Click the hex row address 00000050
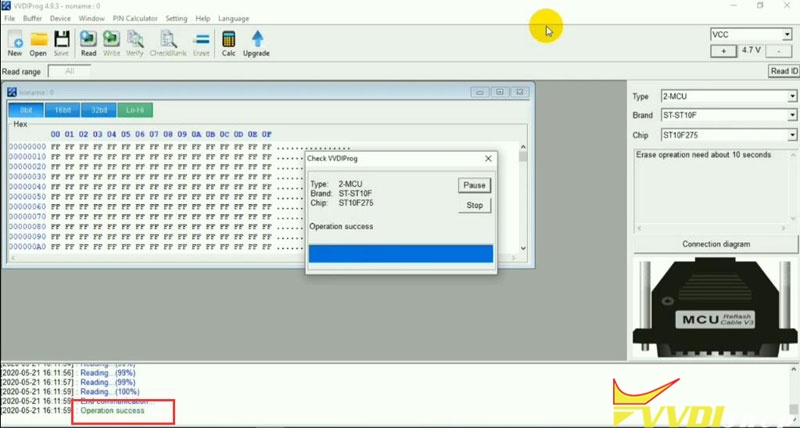Image resolution: width=800 pixels, height=428 pixels. tap(28, 197)
